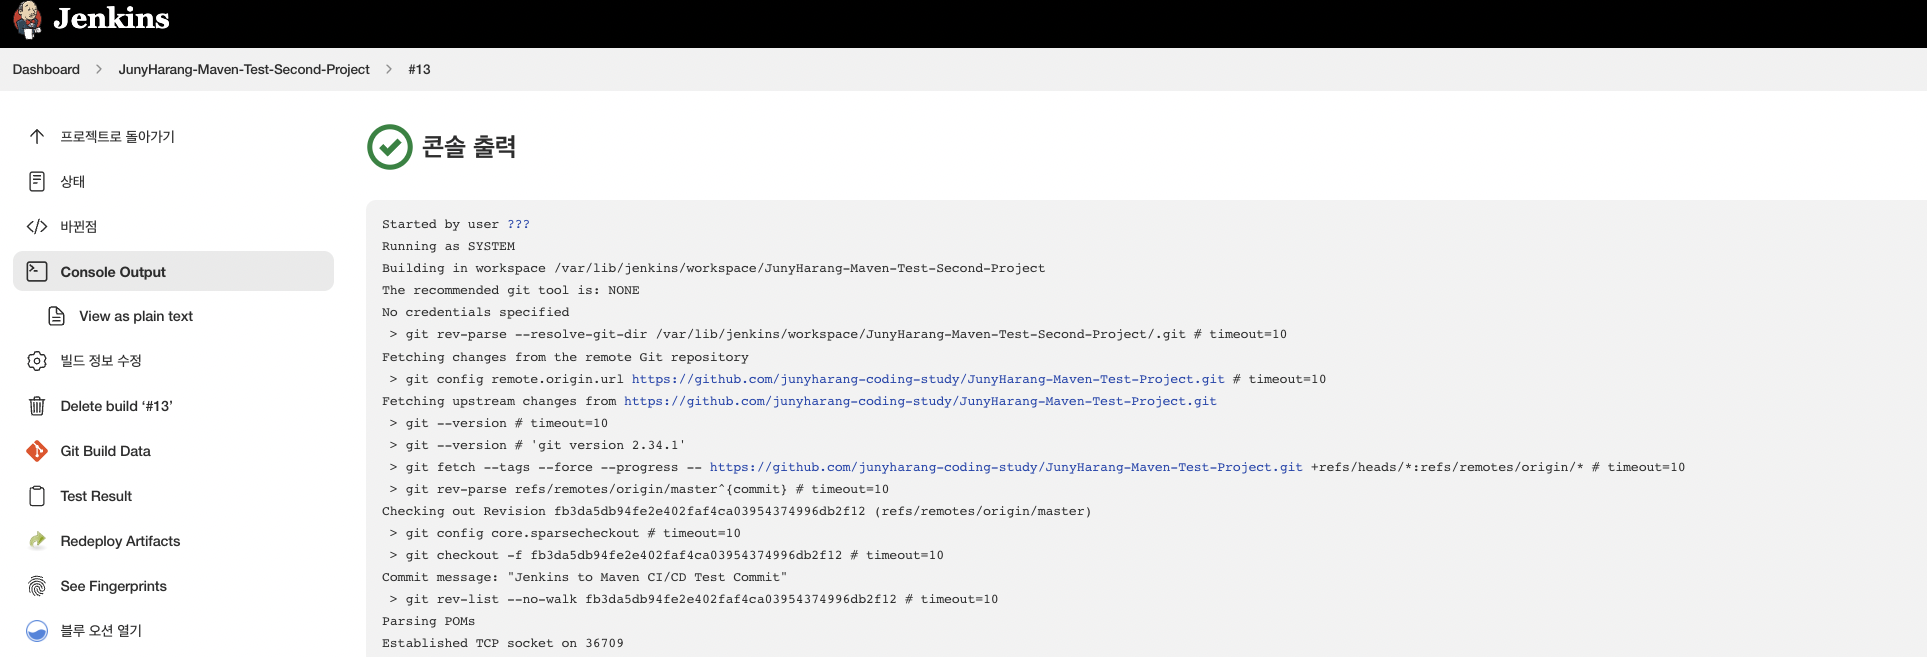Screen dimensions: 1927x657
Task: Click the Redeploy Artifacts icon
Action: (x=37, y=541)
